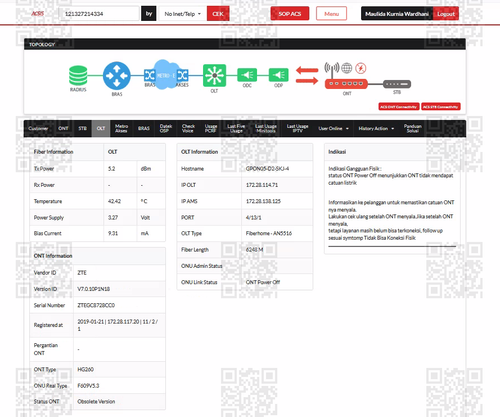Click the ONT Type value HG260
This screenshot has height=417, width=500.
(86, 369)
